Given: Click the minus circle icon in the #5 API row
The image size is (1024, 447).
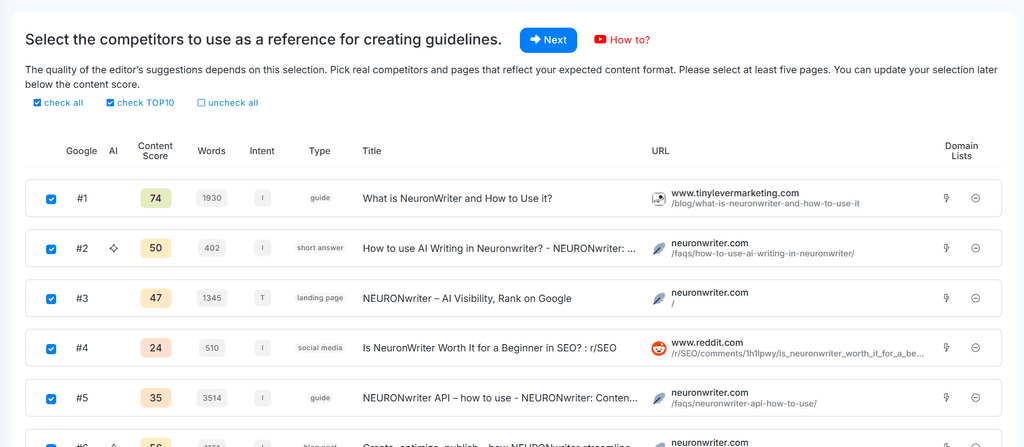Looking at the screenshot, I should pyautogui.click(x=976, y=397).
